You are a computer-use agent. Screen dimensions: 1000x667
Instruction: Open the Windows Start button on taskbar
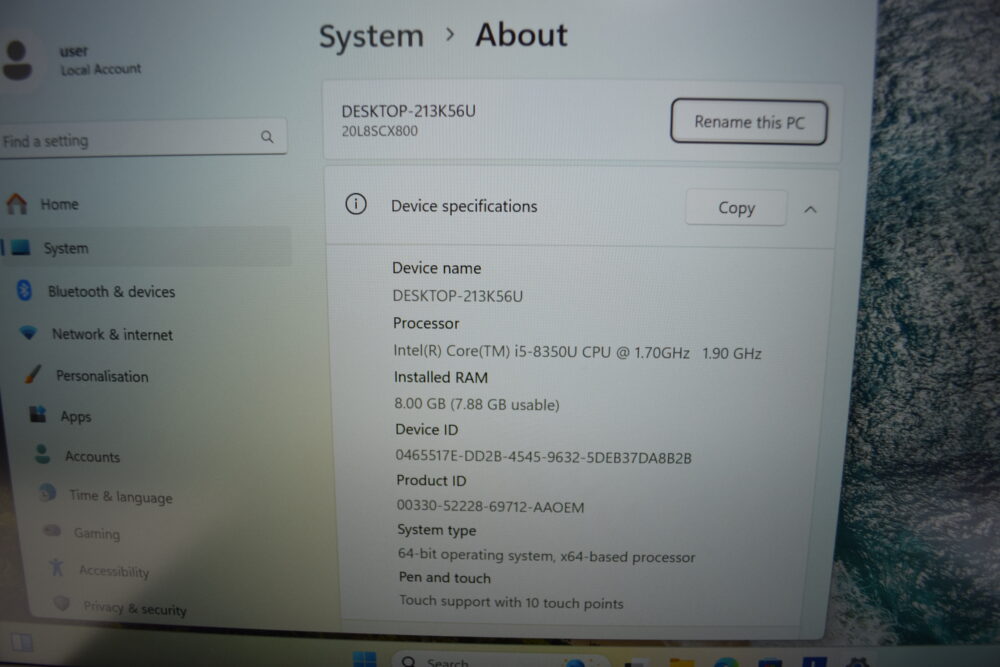click(365, 659)
